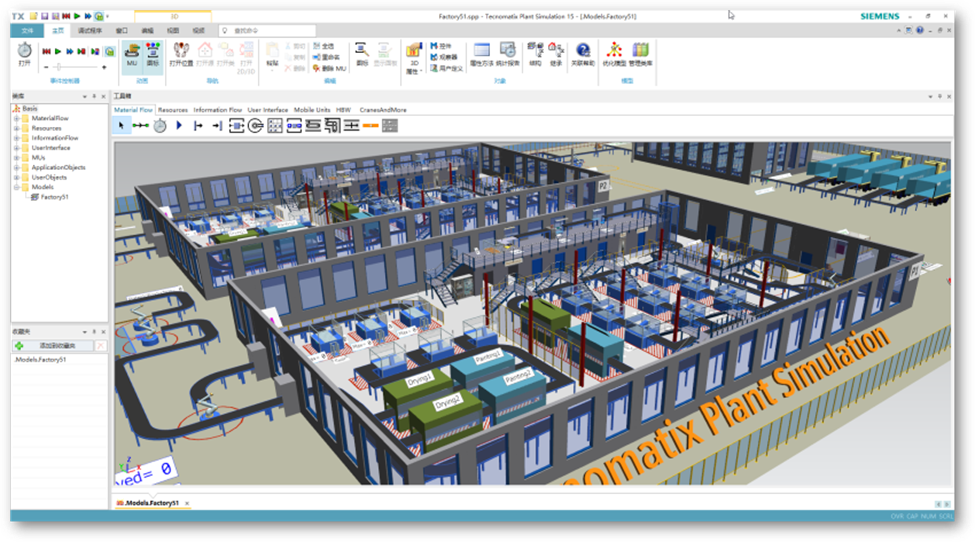Select the Buffer tool icon

pos(313,126)
